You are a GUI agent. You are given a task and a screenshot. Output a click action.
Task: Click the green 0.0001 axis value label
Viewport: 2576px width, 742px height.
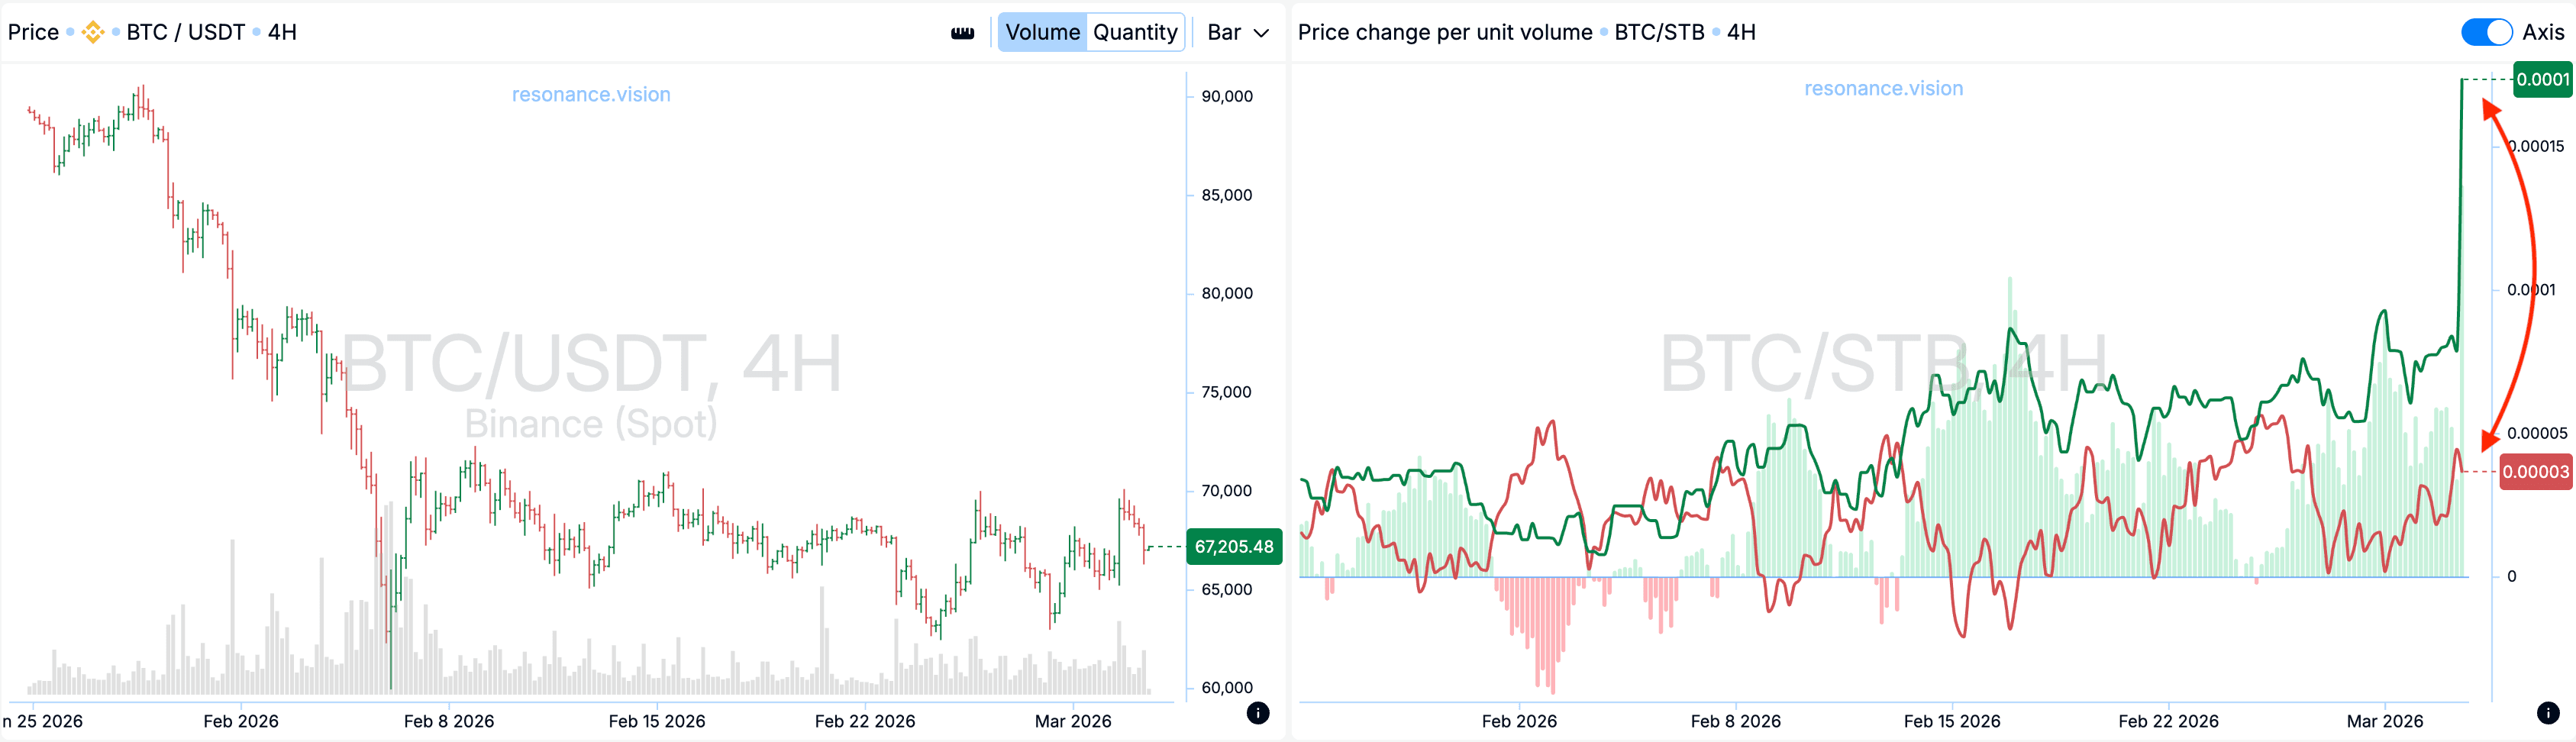pyautogui.click(x=2542, y=79)
